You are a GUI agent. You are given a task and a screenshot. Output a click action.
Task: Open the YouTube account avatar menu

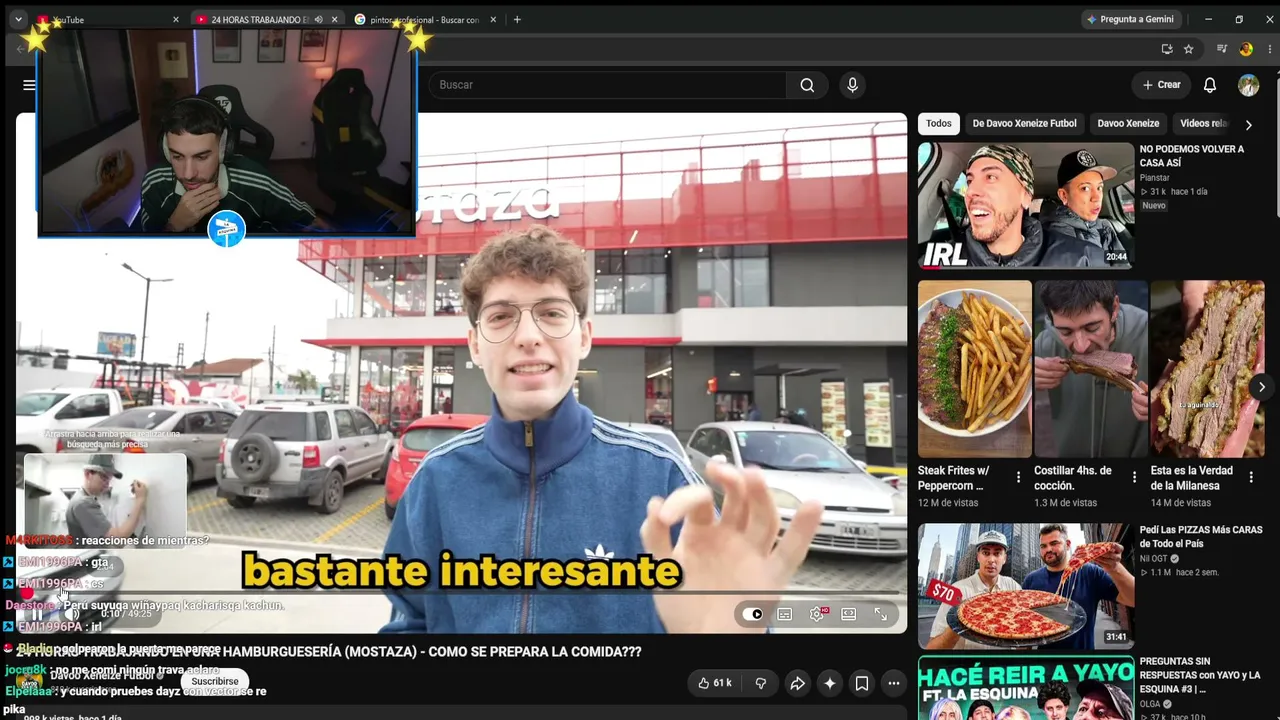click(x=1248, y=85)
